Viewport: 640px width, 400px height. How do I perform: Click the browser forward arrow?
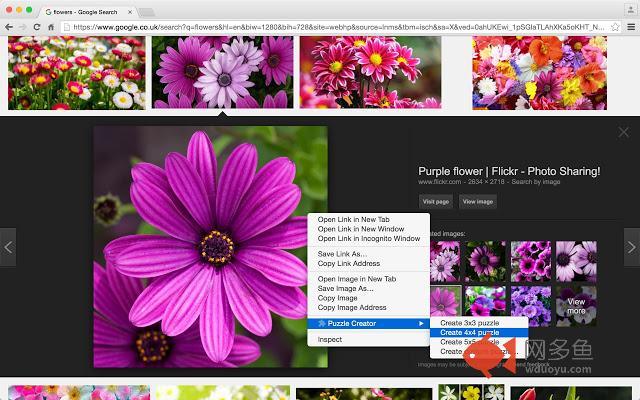[22, 27]
